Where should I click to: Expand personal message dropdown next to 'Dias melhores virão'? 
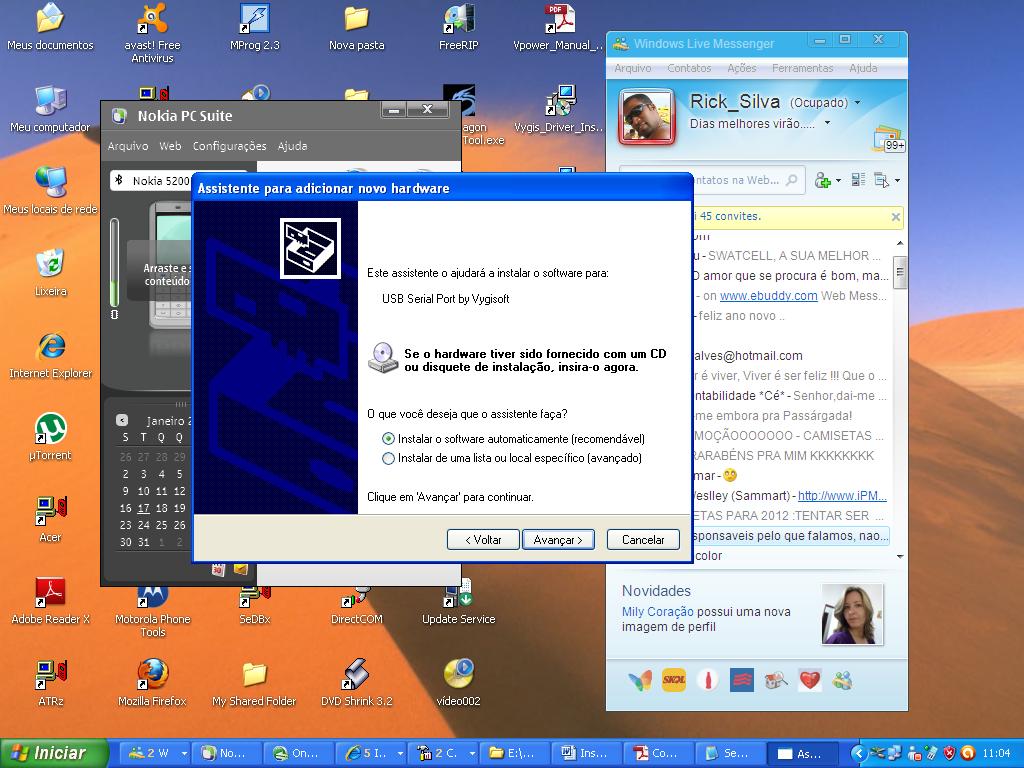pos(827,123)
